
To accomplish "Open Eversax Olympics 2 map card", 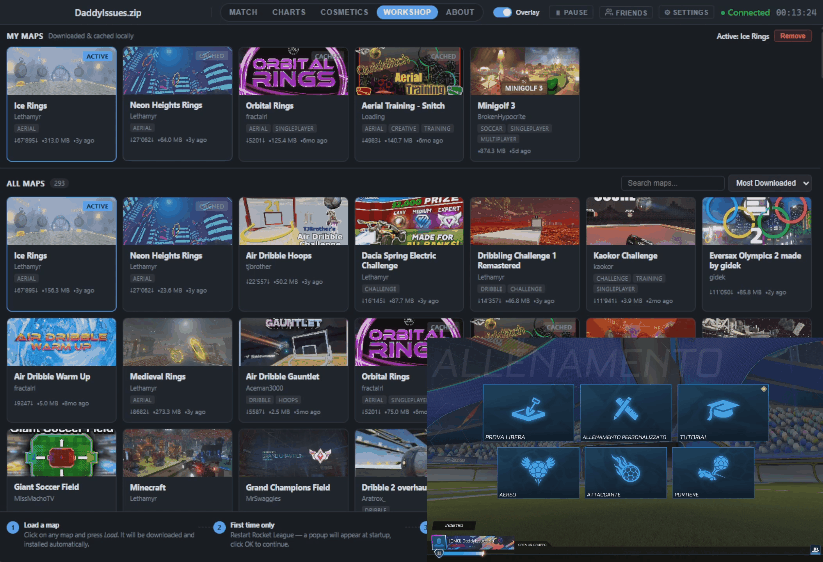I will [757, 254].
